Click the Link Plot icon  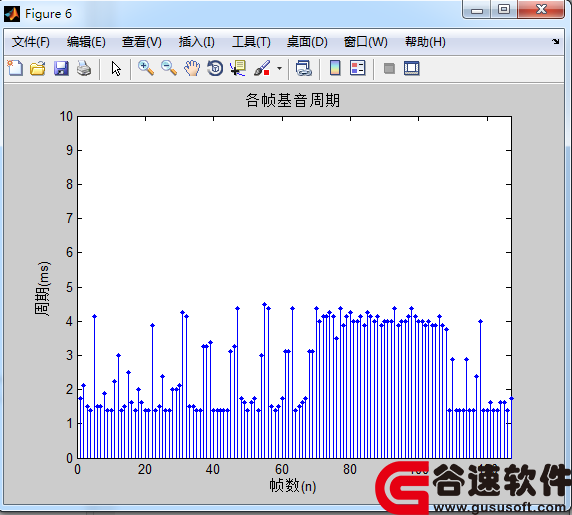pyautogui.click(x=304, y=68)
